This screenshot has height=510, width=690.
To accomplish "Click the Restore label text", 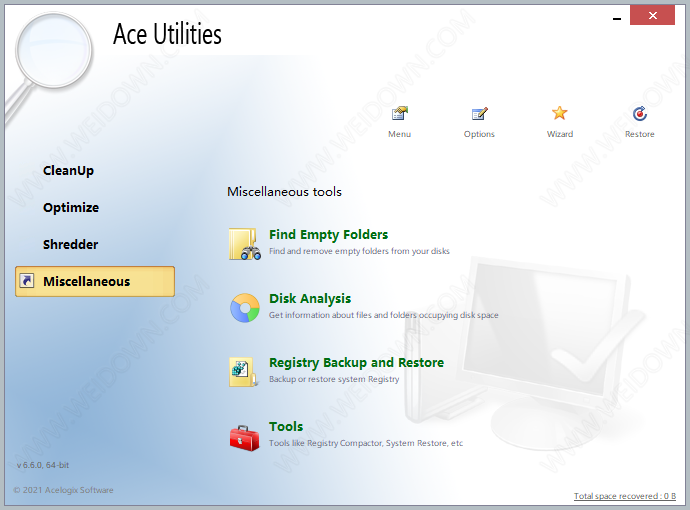I will pyautogui.click(x=640, y=134).
